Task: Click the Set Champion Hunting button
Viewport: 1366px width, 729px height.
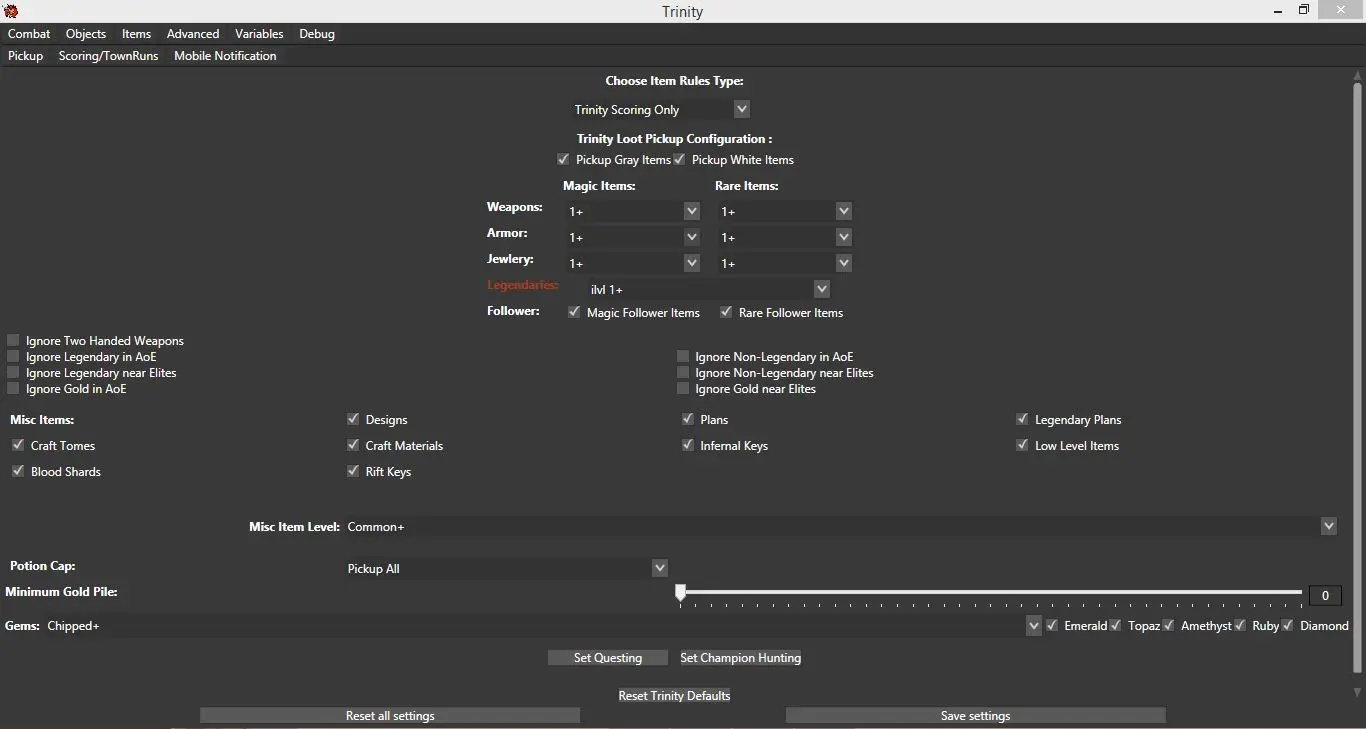Action: click(x=741, y=658)
